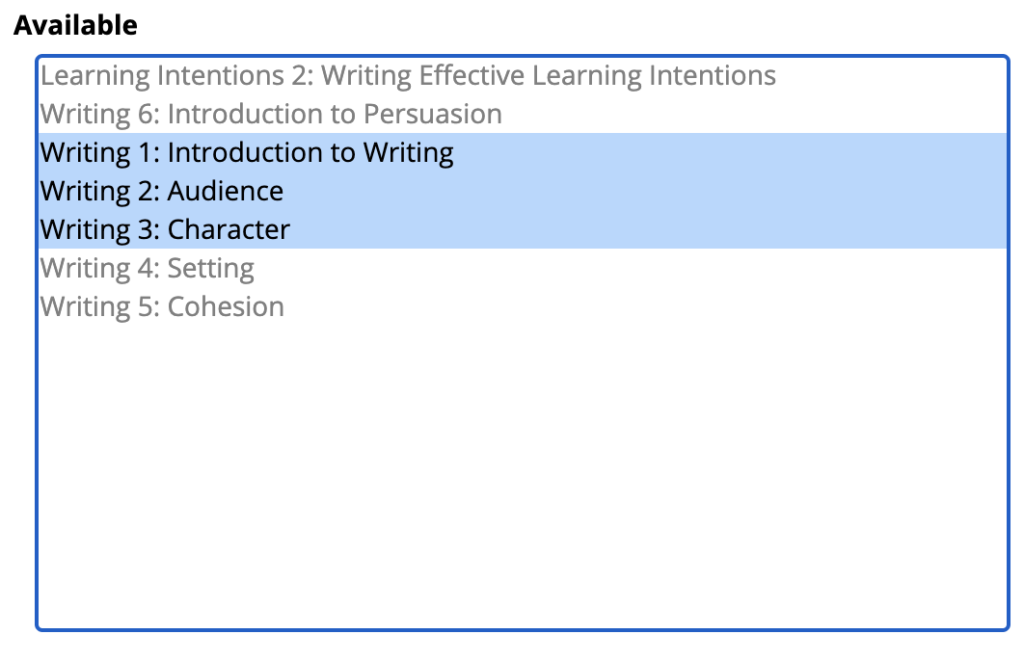This screenshot has width=1024, height=661.
Task: Pick the Writing Effective Learning Intentions module
Action: click(408, 76)
